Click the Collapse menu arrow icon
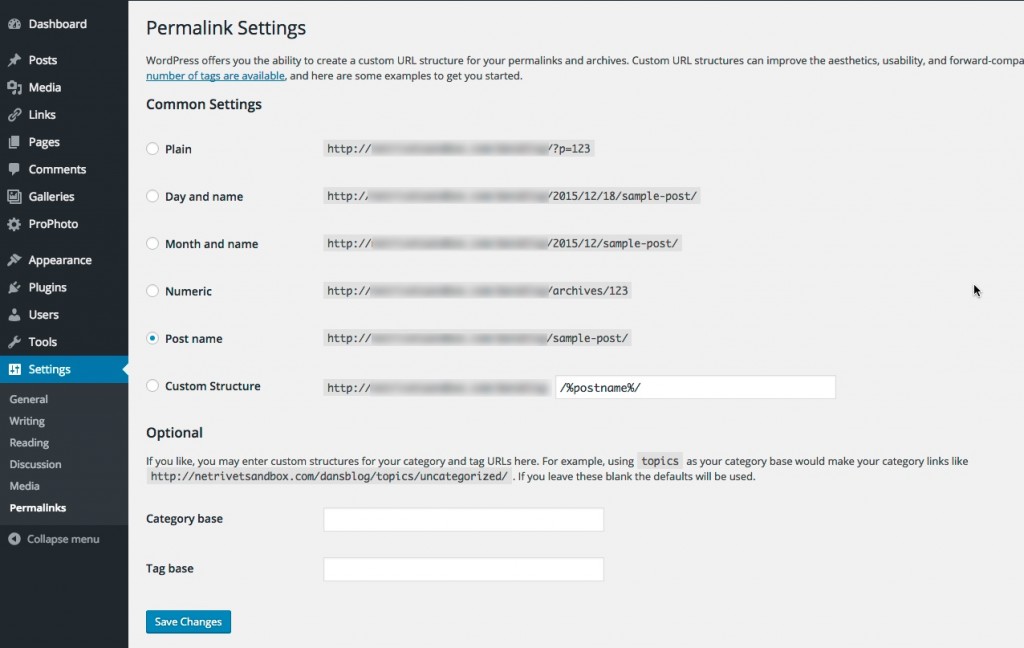 point(14,539)
